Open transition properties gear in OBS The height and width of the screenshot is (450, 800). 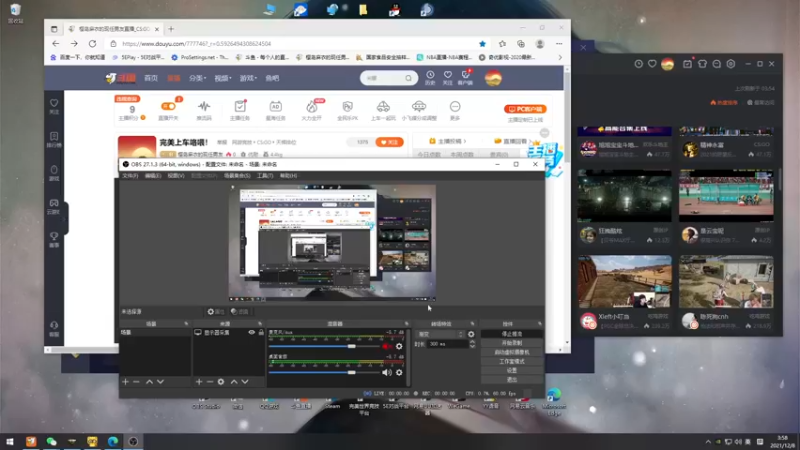click(x=471, y=334)
